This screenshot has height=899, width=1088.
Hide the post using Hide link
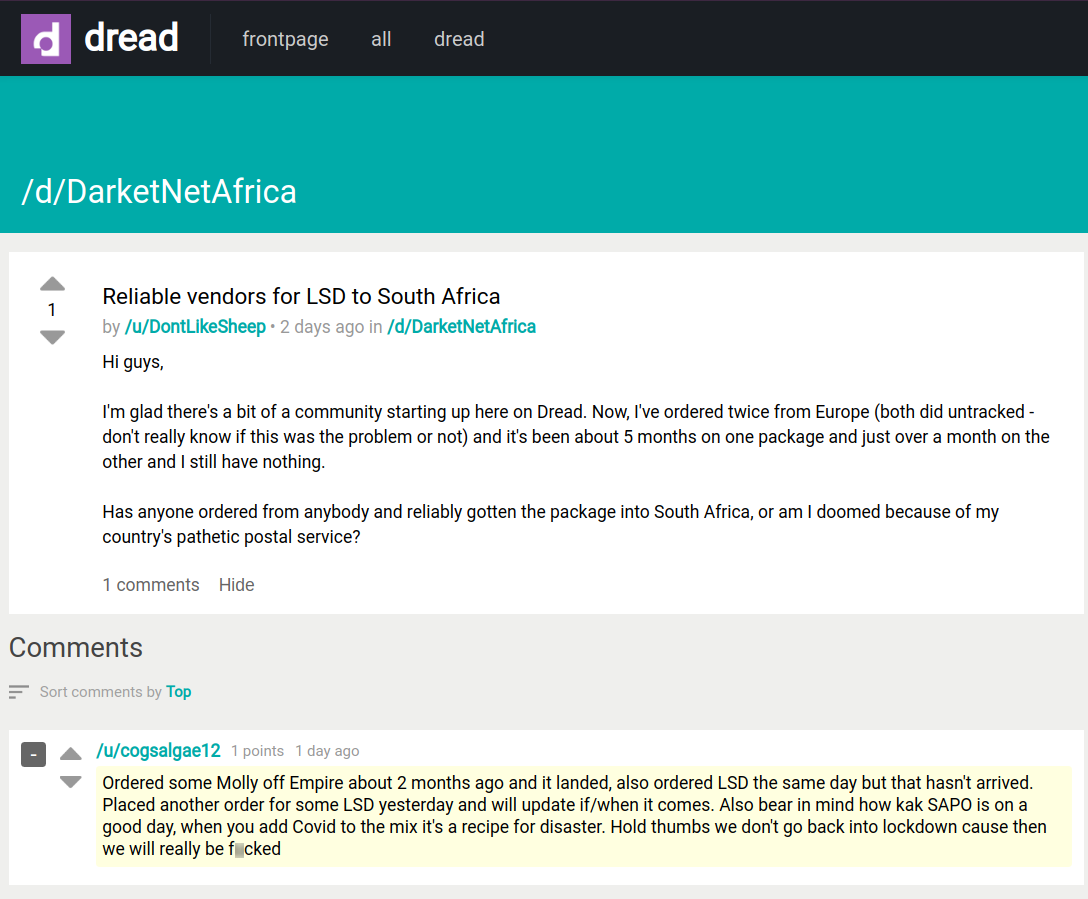coord(236,585)
